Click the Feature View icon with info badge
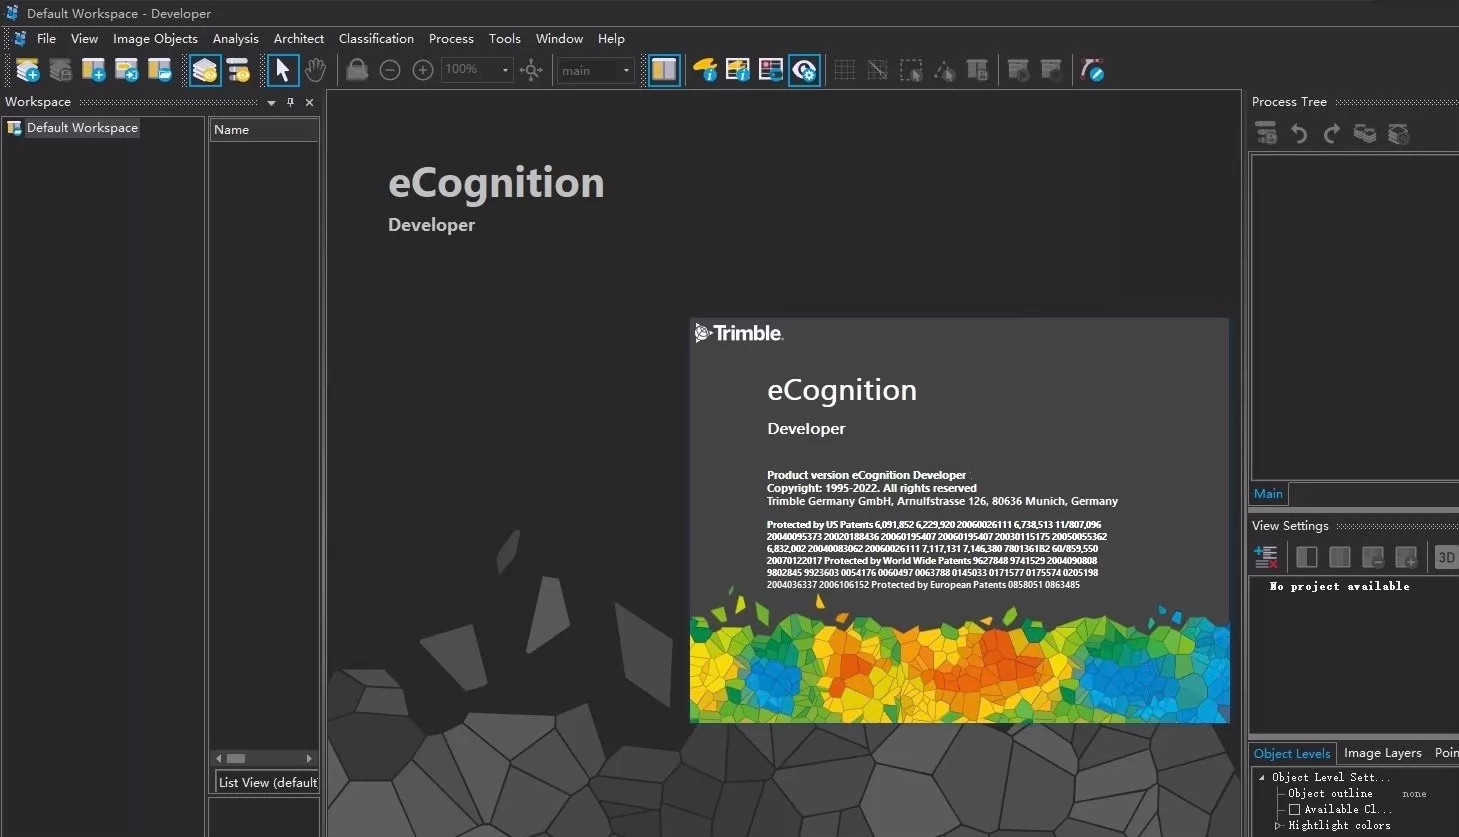The height and width of the screenshot is (837, 1459). point(738,70)
